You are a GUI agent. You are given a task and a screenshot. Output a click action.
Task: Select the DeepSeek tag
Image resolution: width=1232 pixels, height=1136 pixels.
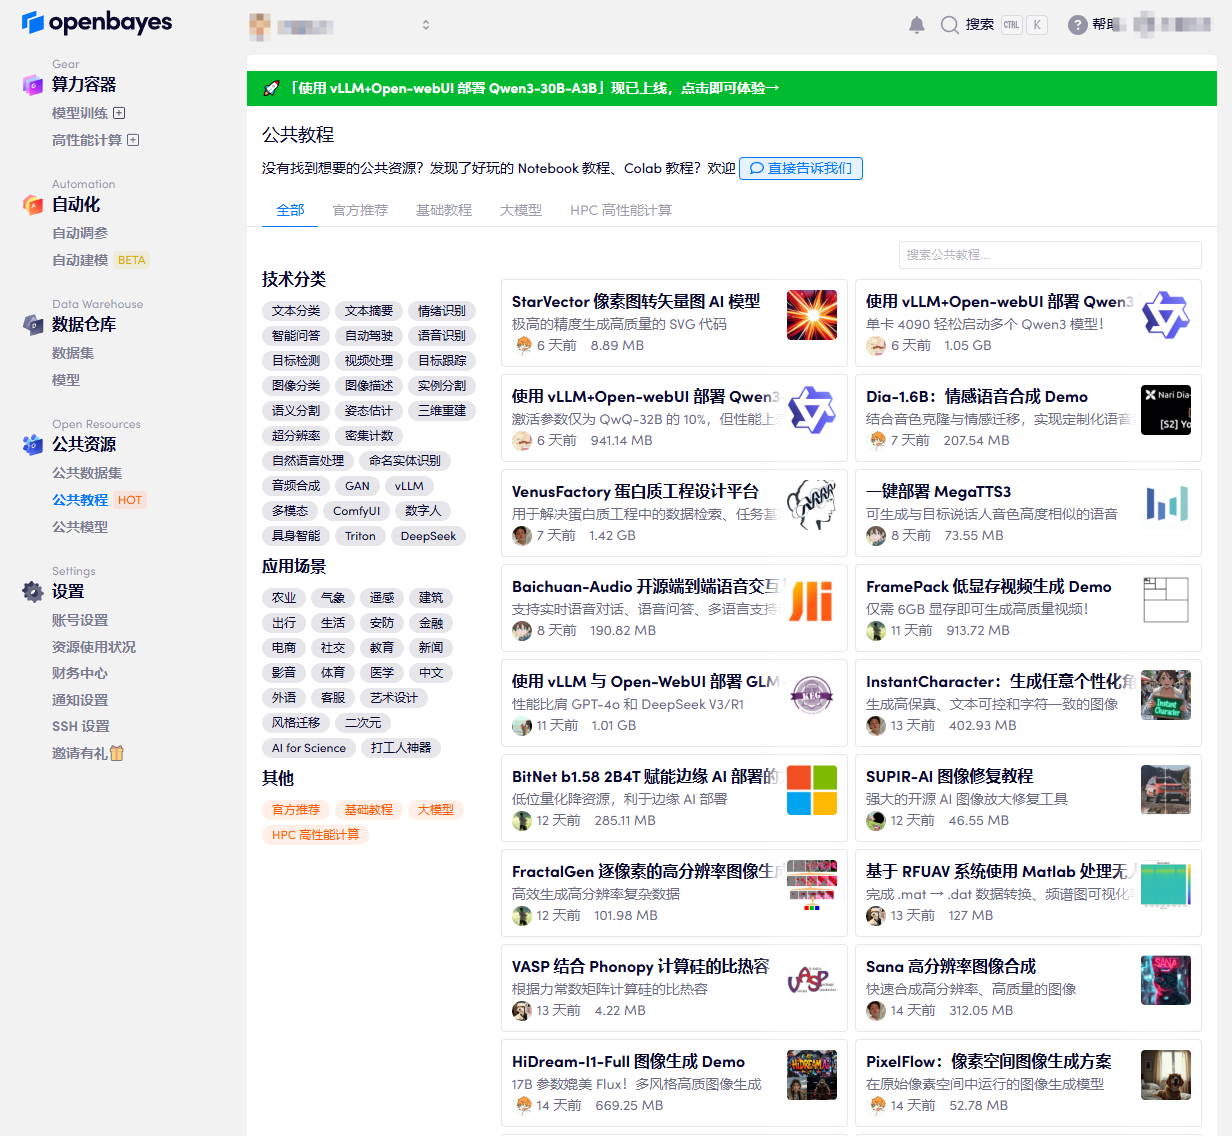[428, 536]
